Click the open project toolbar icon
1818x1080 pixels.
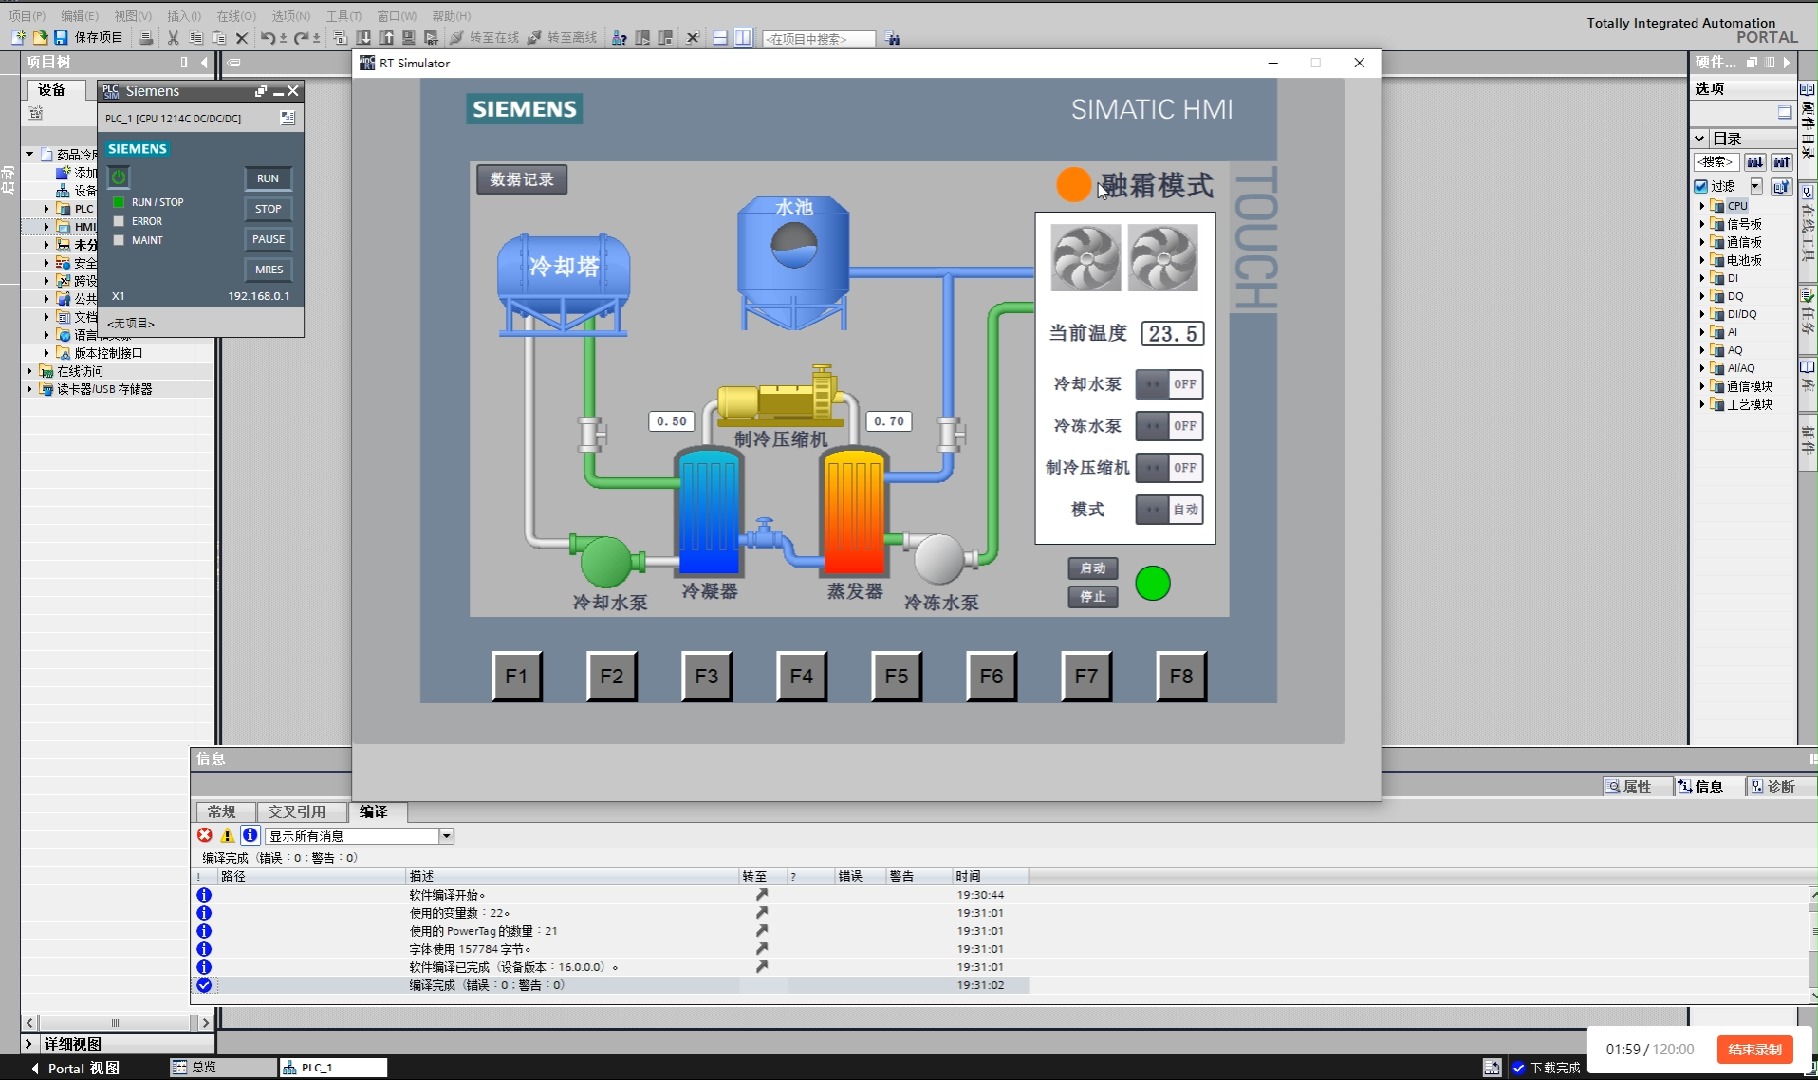click(40, 38)
